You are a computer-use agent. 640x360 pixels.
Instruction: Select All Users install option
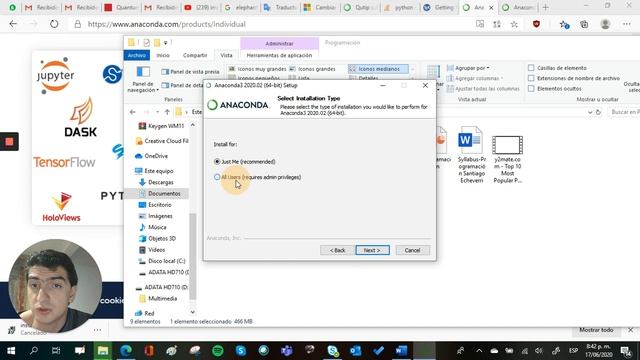(217, 177)
